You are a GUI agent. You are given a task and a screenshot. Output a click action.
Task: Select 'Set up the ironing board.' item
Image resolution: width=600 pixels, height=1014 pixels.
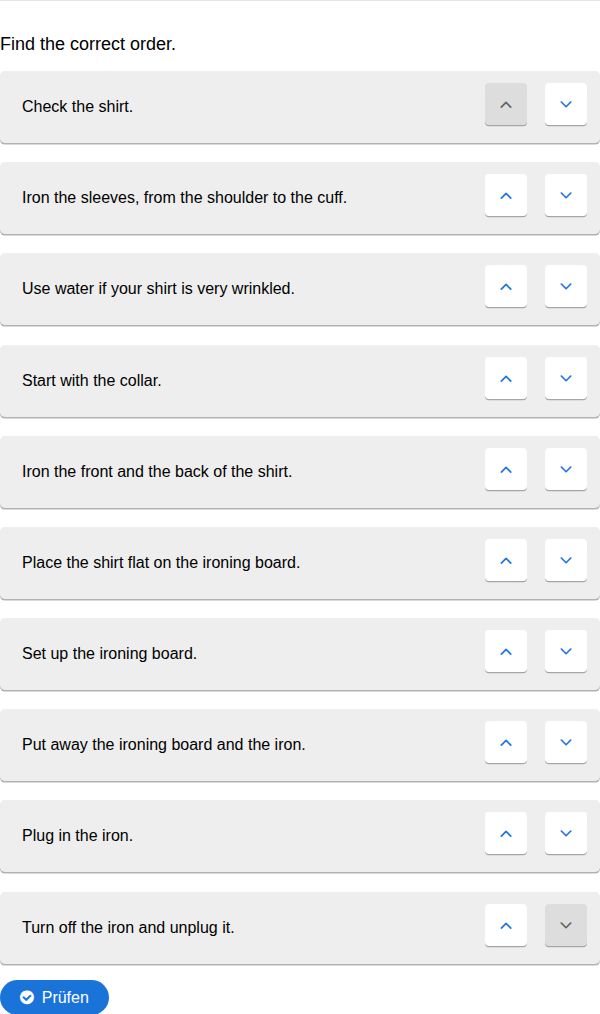click(x=110, y=653)
